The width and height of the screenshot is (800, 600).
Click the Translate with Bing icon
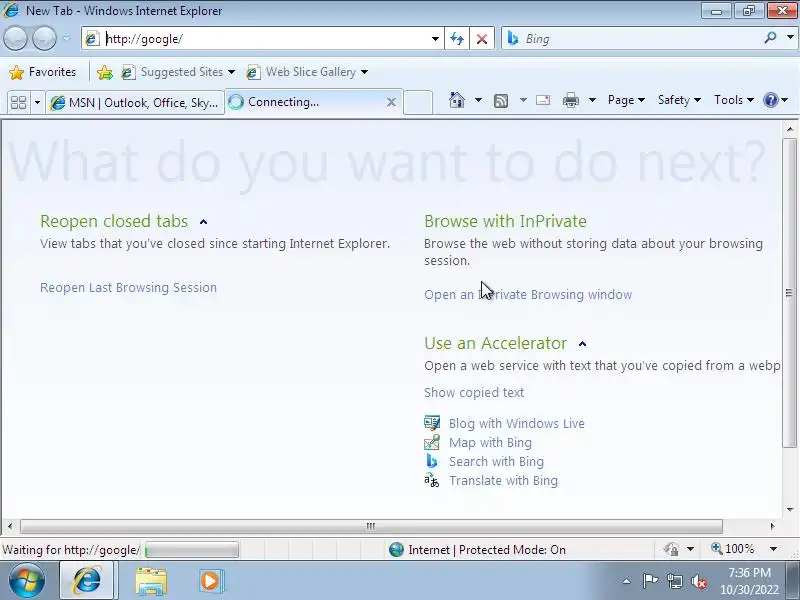432,480
